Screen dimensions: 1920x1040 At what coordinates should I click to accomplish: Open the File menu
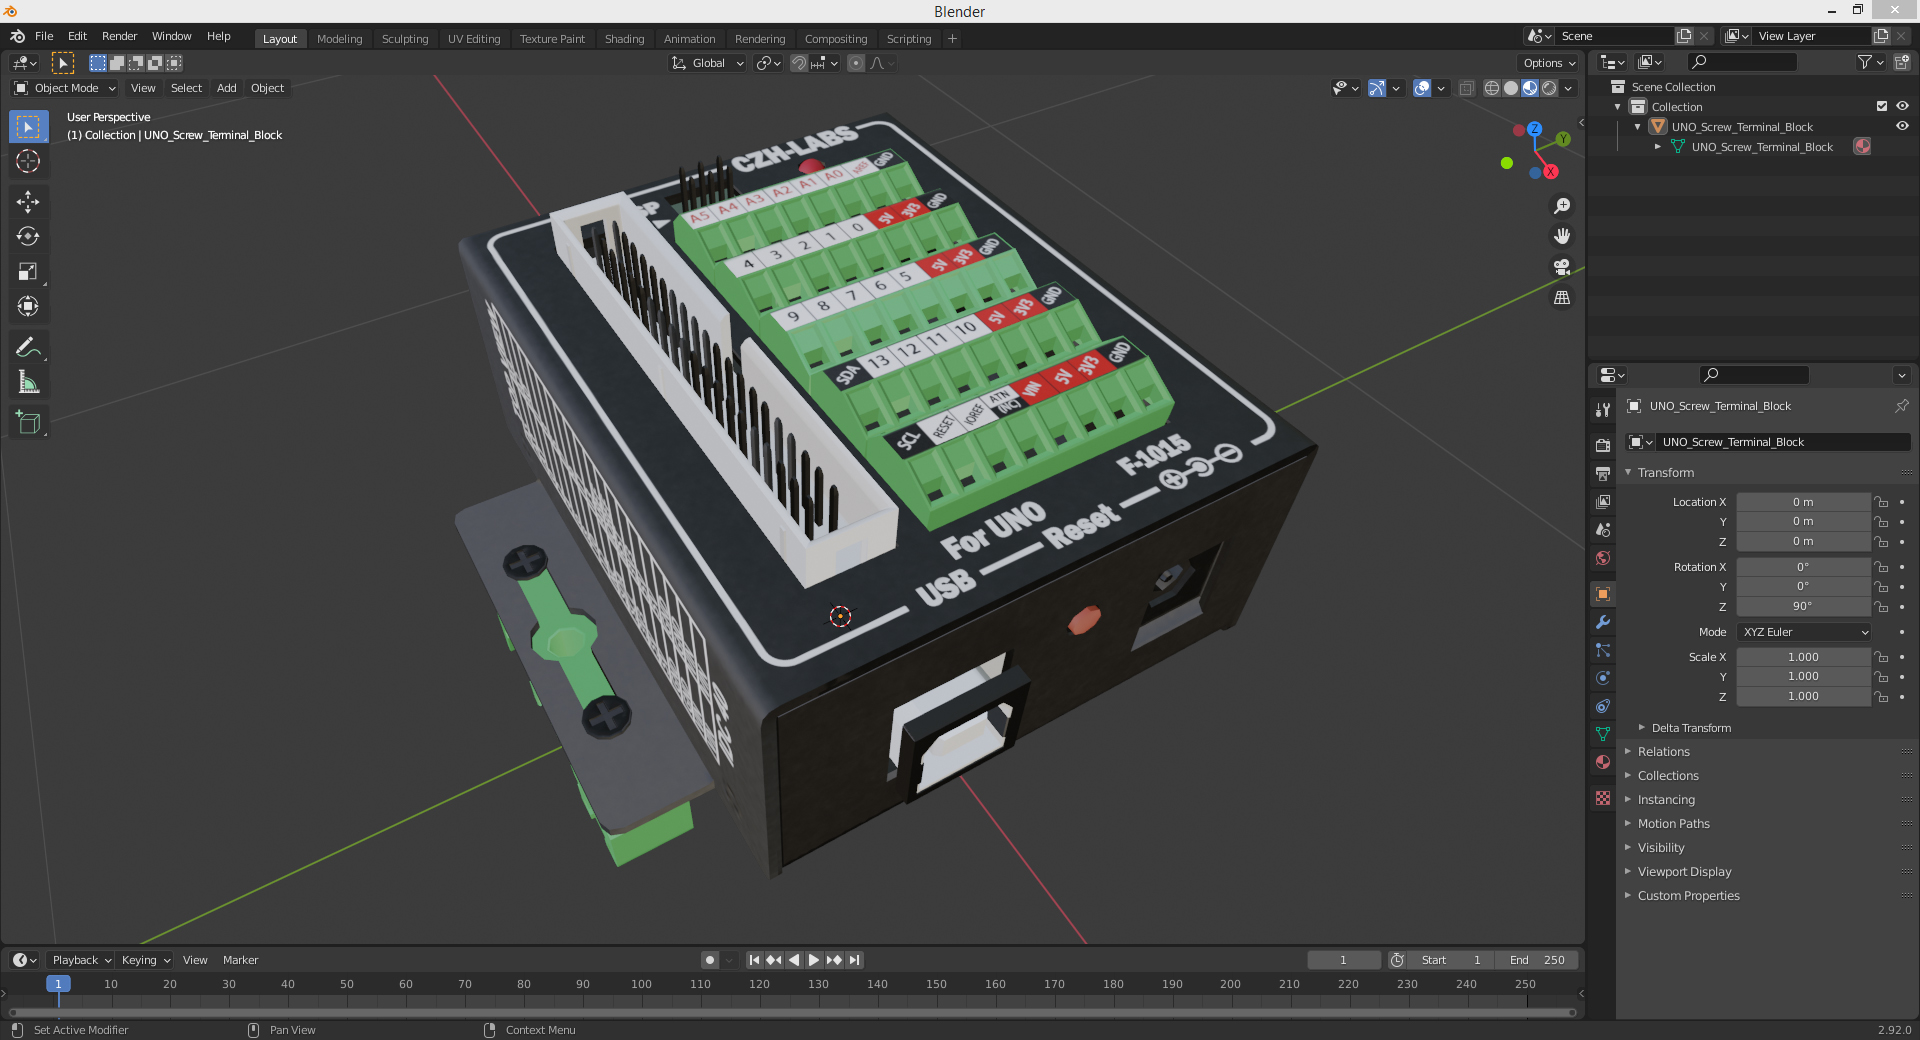tap(44, 36)
